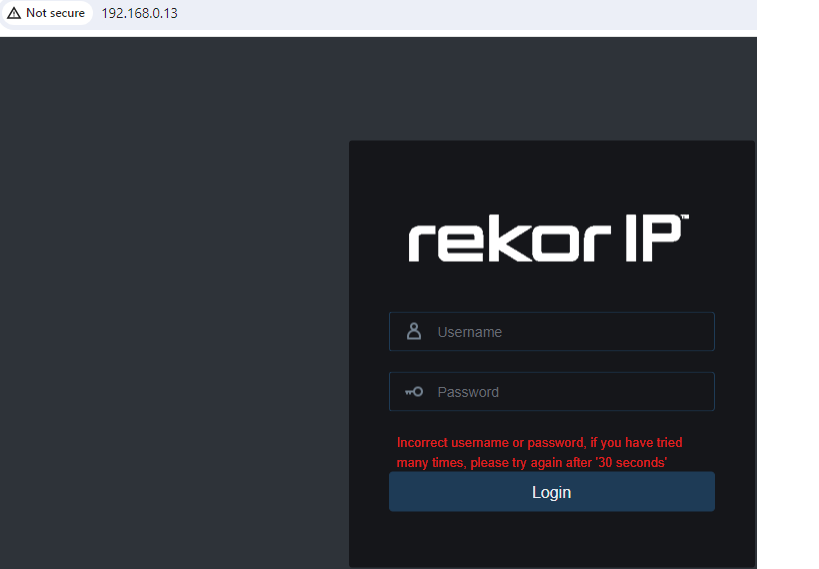Click the user silhouette icon beside Username
Viewport: 819px width, 569px height.
pos(414,331)
